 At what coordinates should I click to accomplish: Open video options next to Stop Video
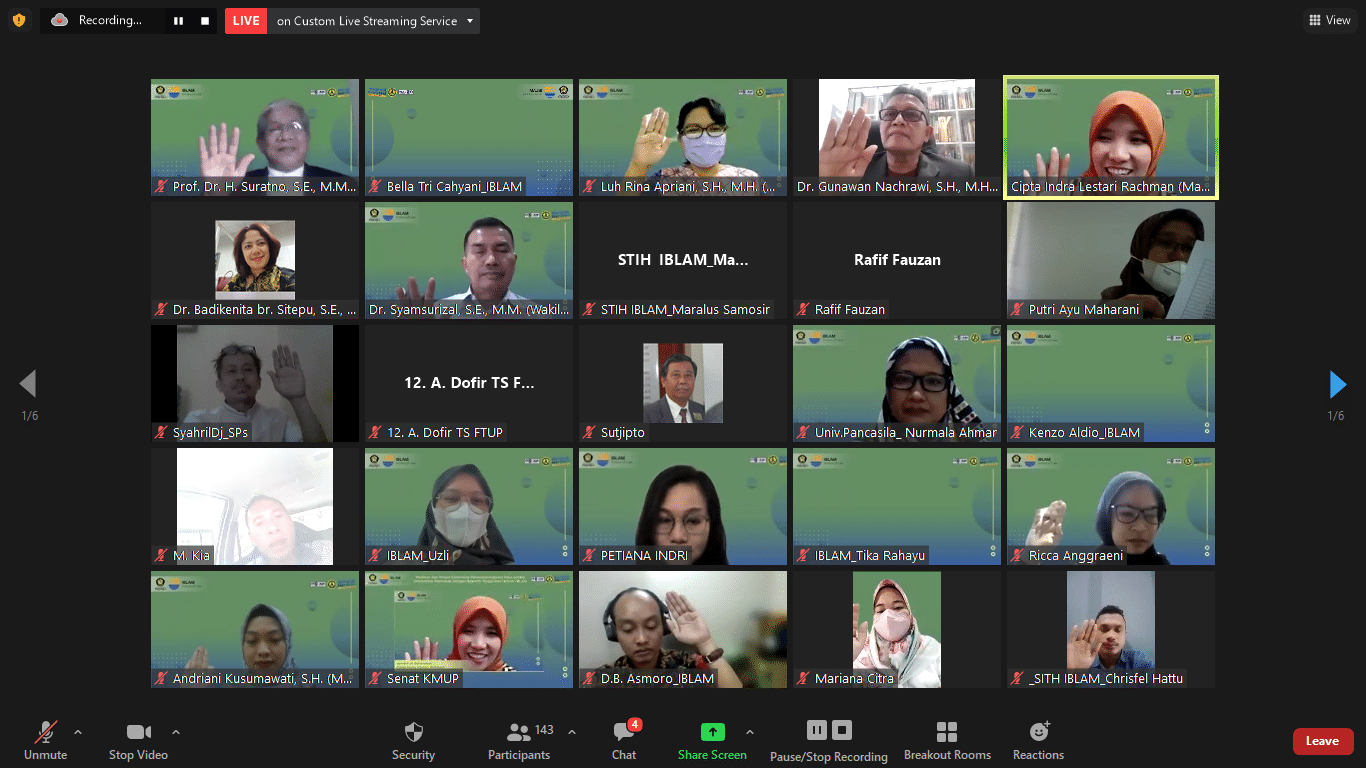176,730
